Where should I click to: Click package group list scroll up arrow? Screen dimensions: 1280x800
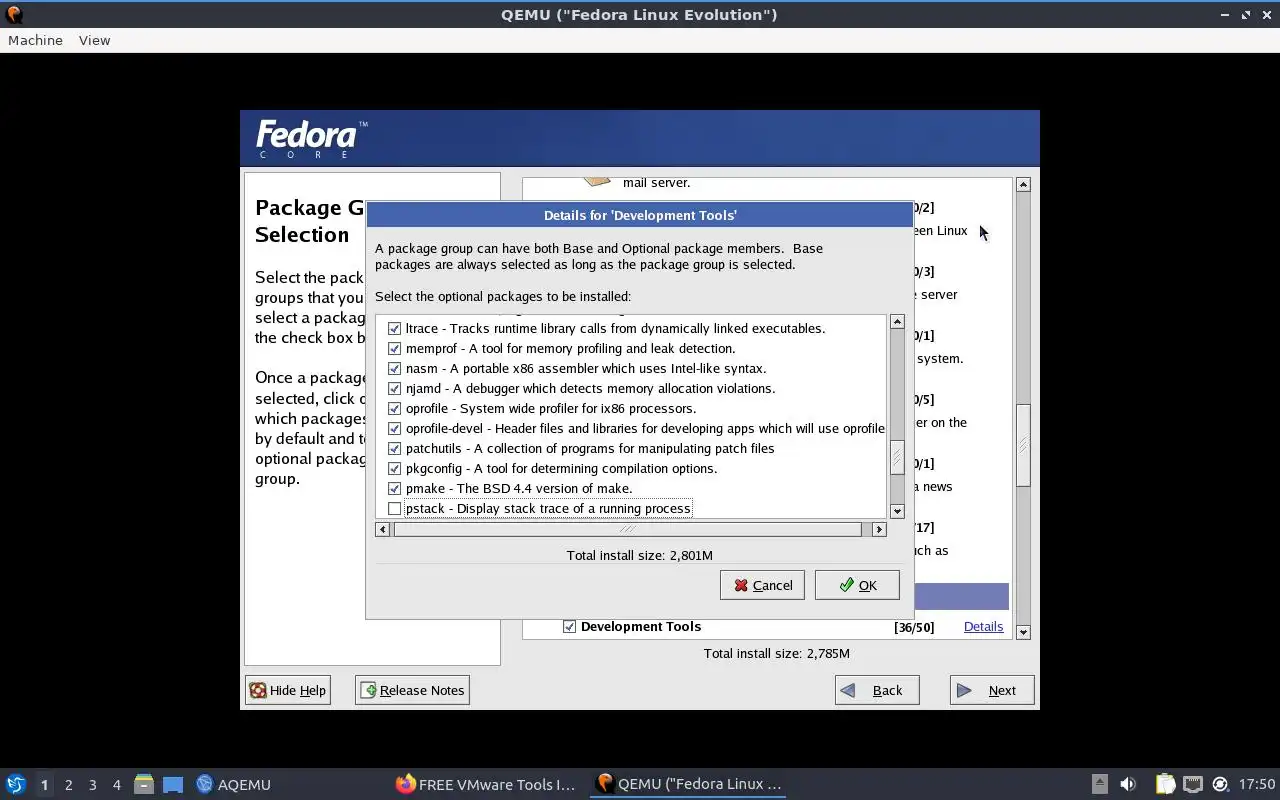pyautogui.click(x=1023, y=185)
